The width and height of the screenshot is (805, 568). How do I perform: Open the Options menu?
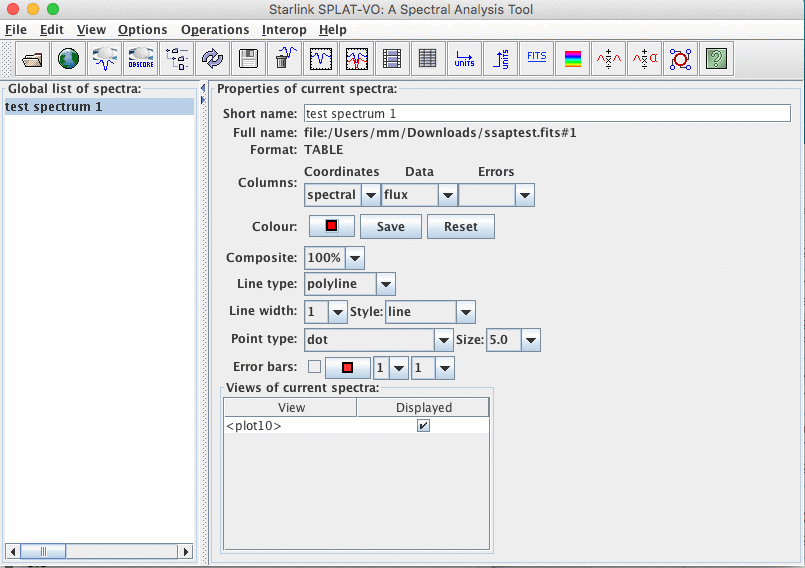click(x=143, y=30)
